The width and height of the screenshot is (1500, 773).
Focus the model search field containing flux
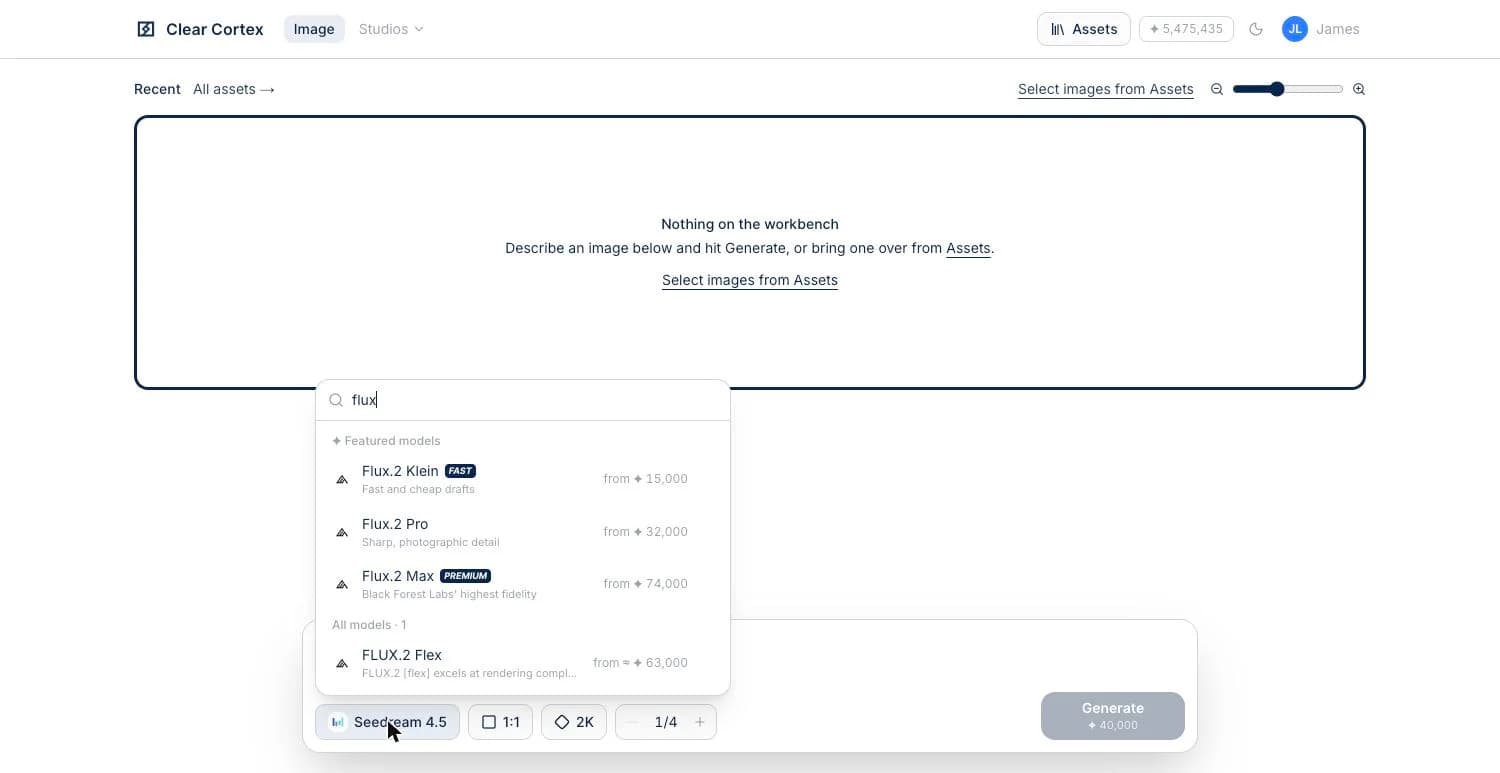(x=523, y=400)
